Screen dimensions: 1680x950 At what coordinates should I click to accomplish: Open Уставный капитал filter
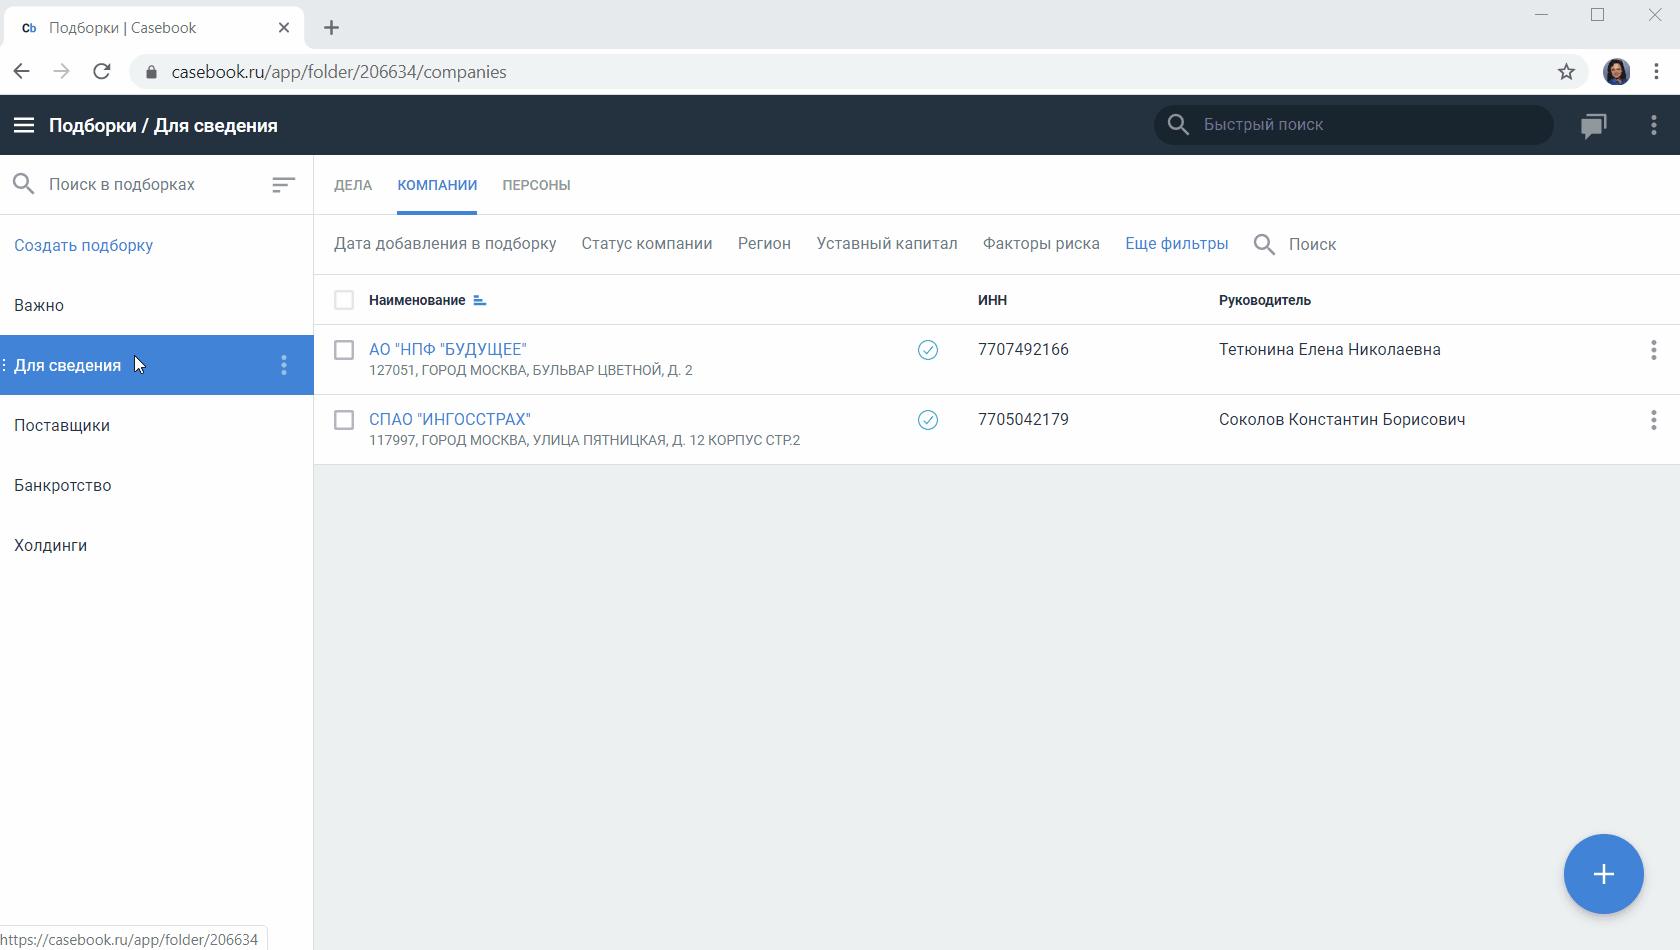tap(887, 244)
